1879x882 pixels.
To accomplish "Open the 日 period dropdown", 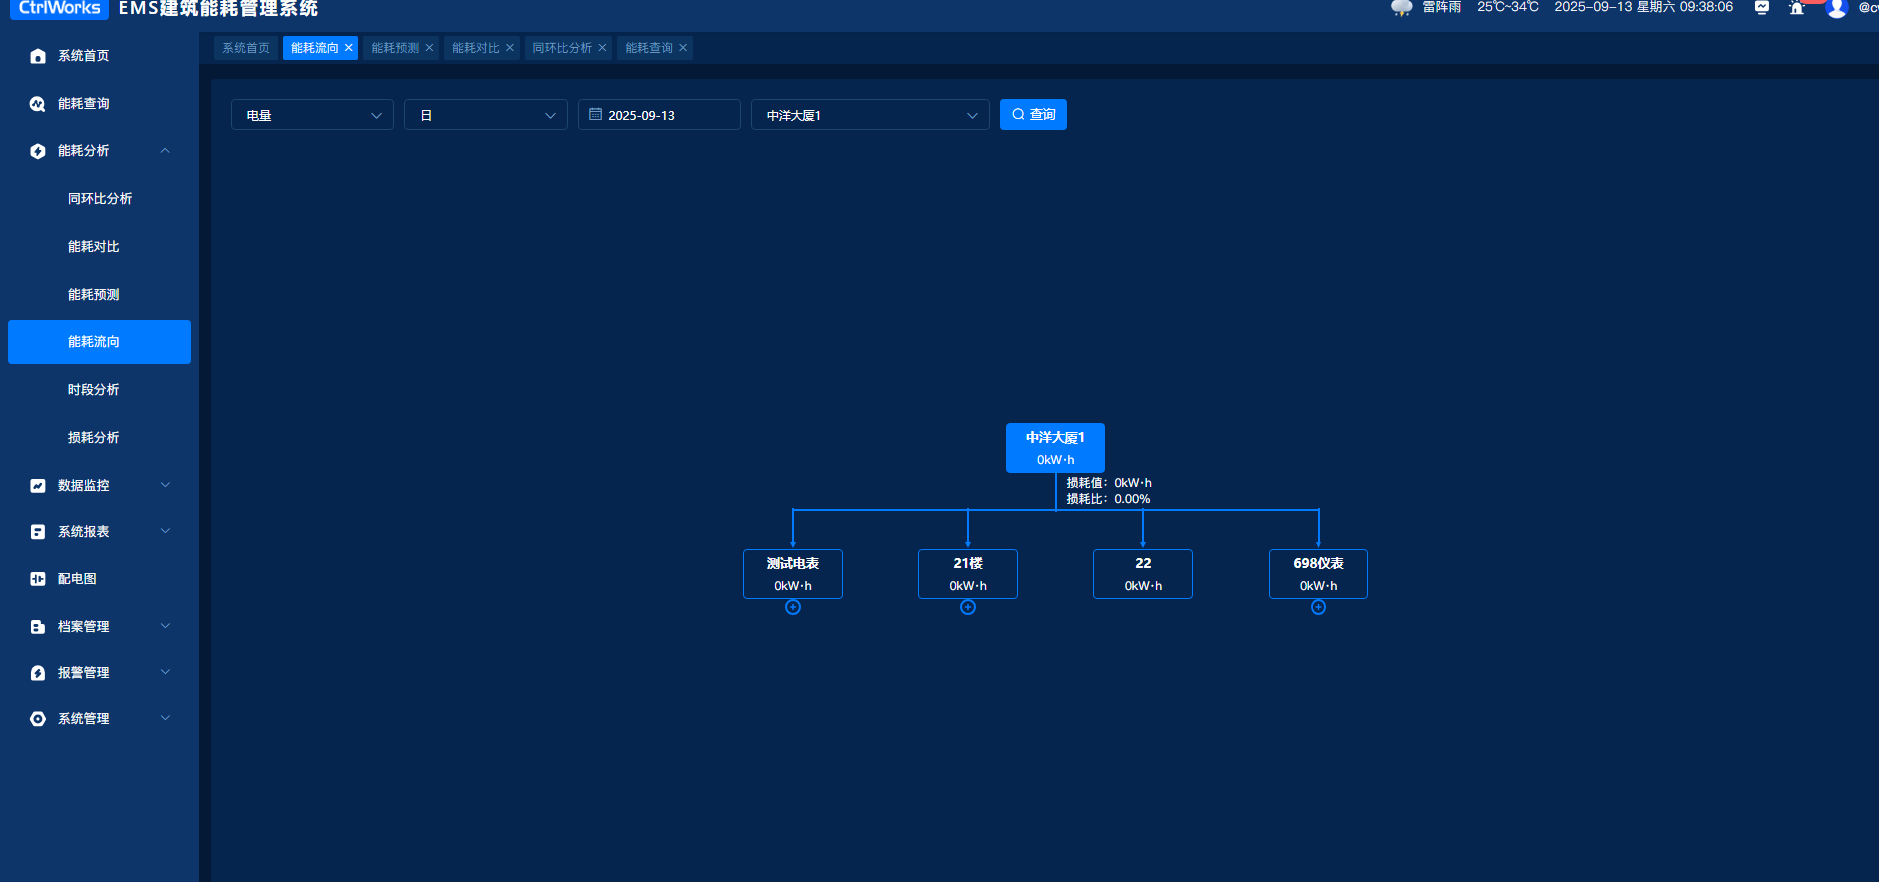I will click(486, 115).
